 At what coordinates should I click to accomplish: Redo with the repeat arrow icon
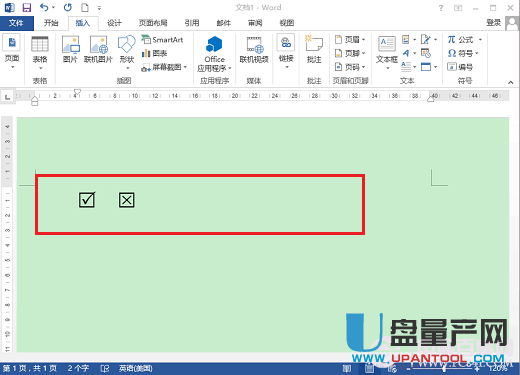pos(68,7)
